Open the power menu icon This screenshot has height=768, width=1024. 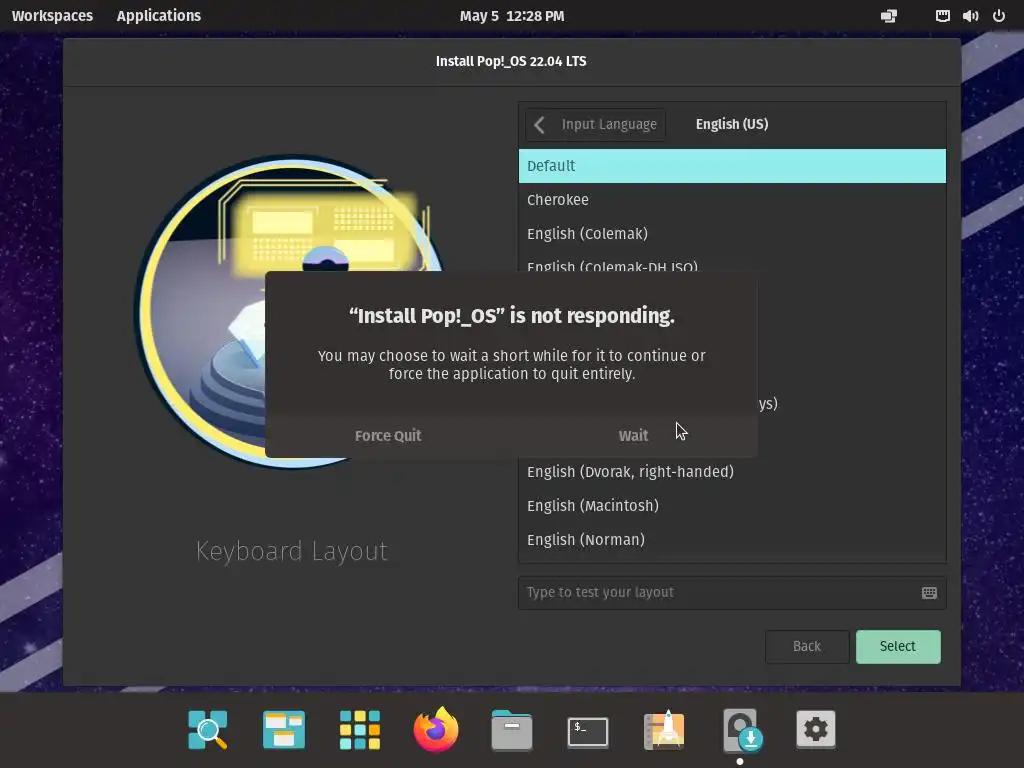(999, 16)
